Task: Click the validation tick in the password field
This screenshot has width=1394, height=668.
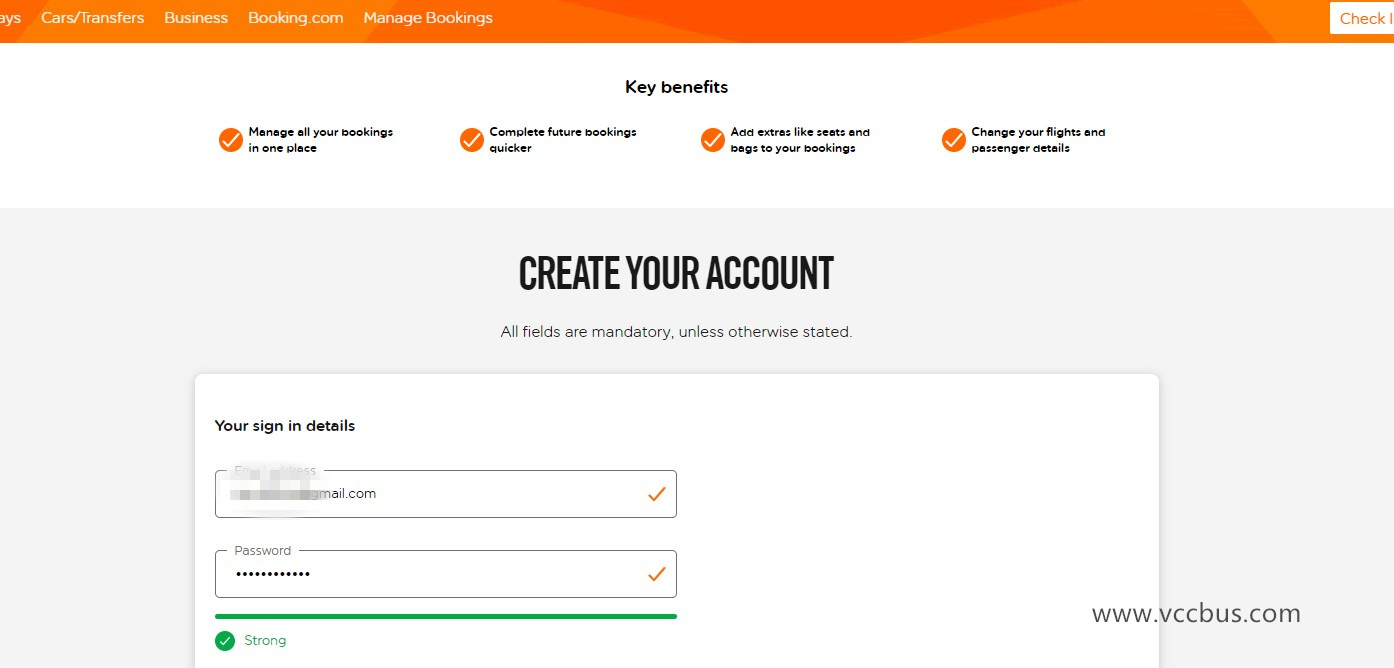Action: pyautogui.click(x=657, y=574)
